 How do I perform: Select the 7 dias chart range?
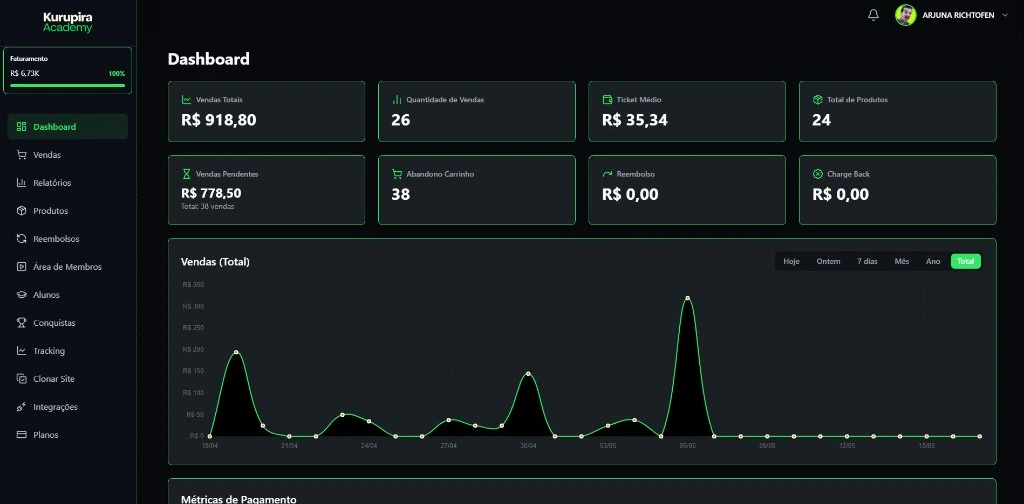tap(867, 261)
